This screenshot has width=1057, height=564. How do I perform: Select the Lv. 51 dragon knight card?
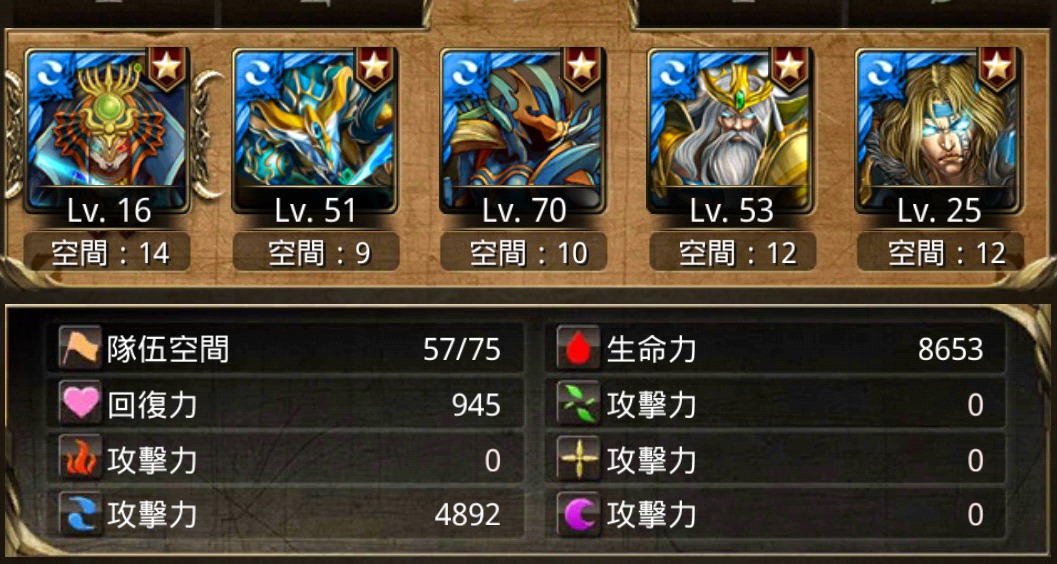tap(315, 131)
